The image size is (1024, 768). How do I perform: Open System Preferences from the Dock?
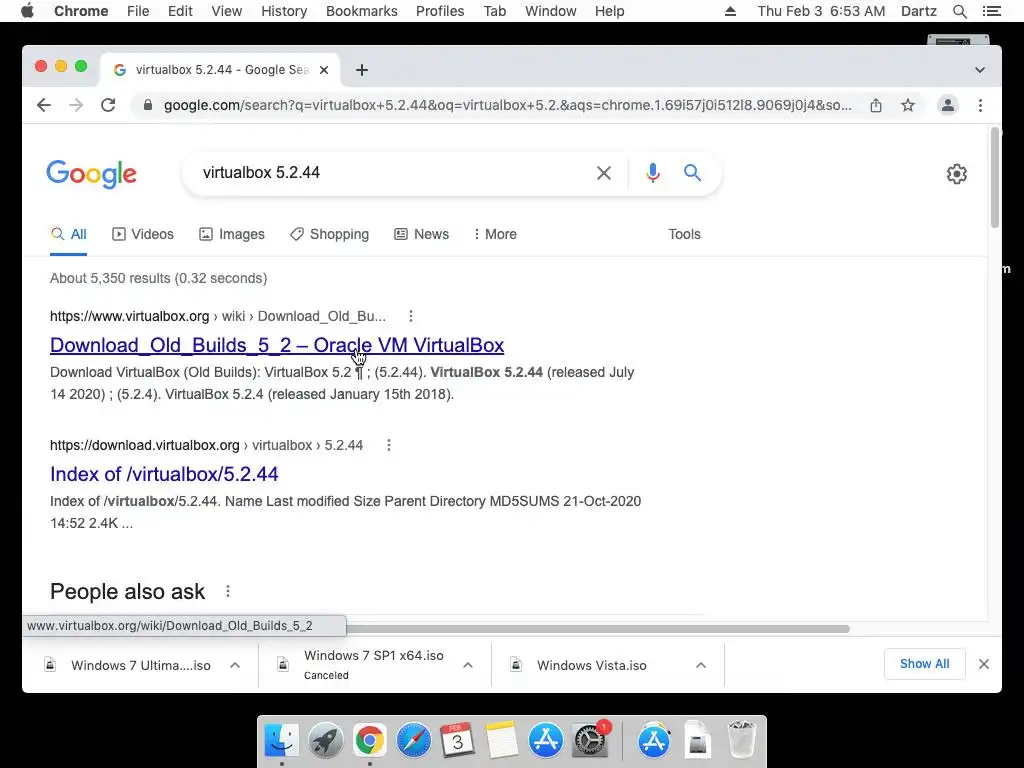click(590, 741)
